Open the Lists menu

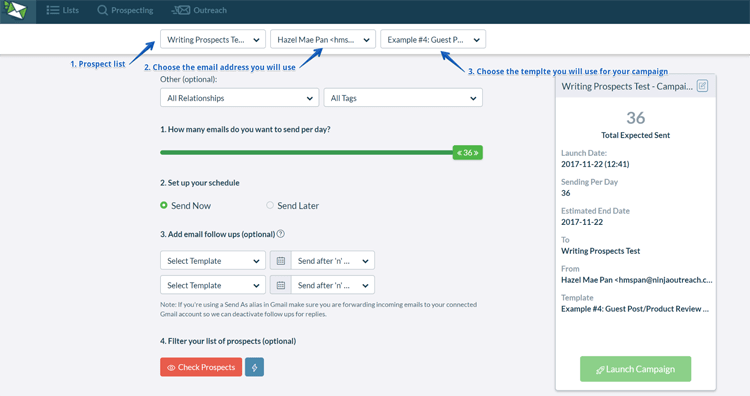63,10
